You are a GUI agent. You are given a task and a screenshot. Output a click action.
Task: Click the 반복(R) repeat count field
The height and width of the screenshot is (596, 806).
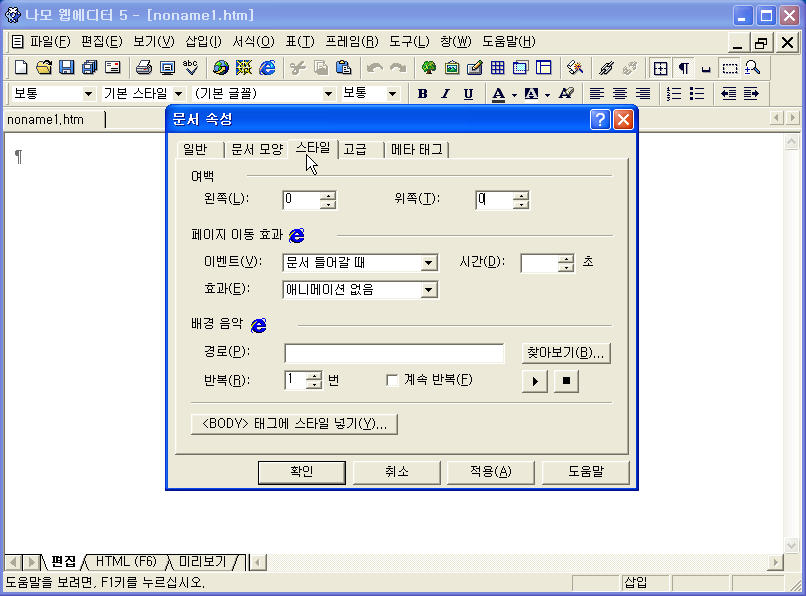pyautogui.click(x=296, y=381)
